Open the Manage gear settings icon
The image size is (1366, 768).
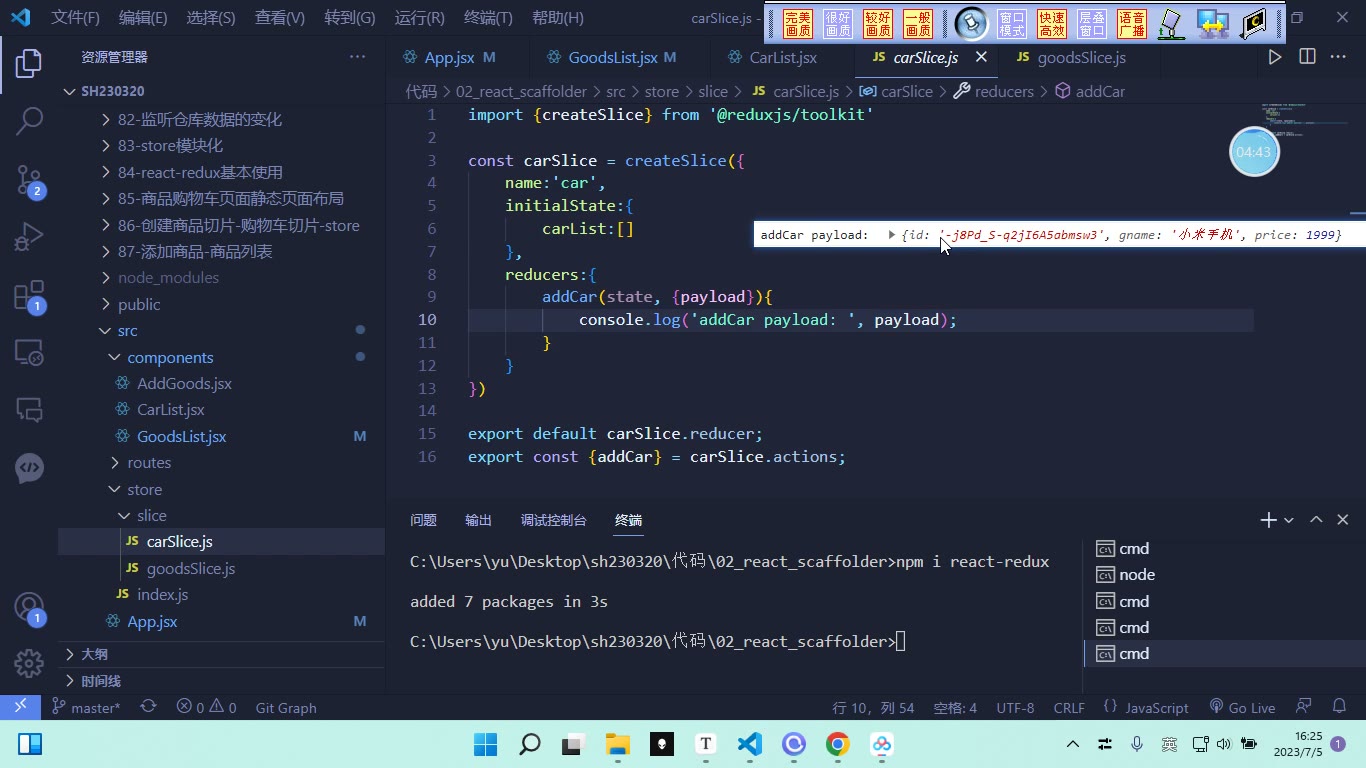click(29, 662)
